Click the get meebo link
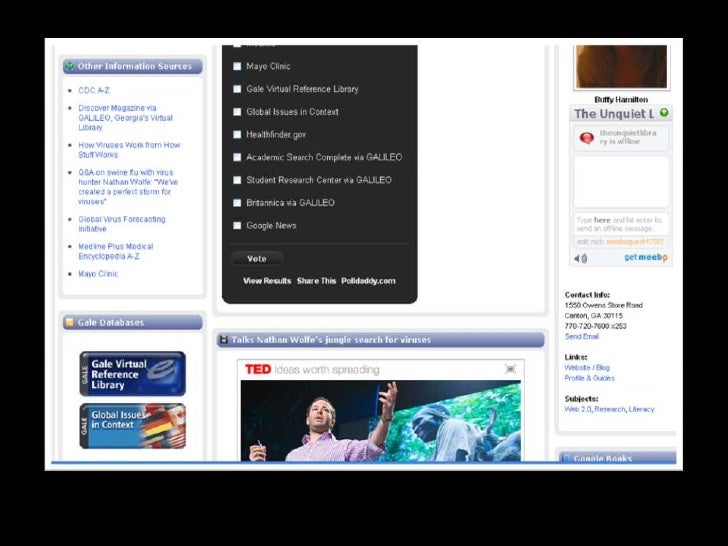Screen dimensions: 728x546 coord(645,257)
